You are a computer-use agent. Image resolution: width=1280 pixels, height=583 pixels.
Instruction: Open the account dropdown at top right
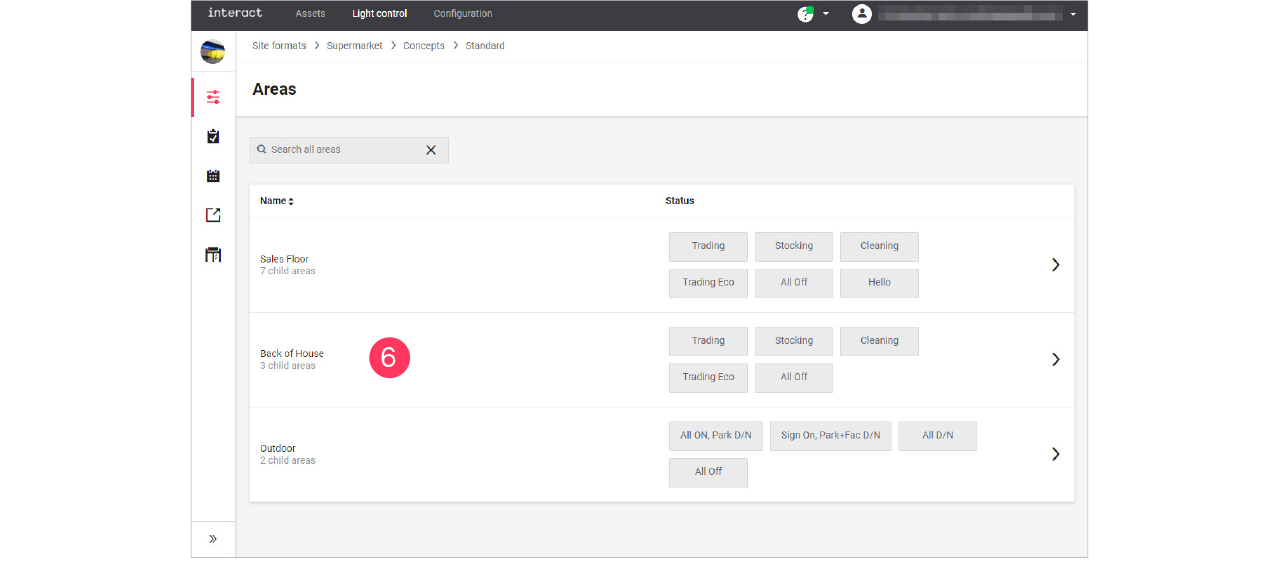point(1072,15)
